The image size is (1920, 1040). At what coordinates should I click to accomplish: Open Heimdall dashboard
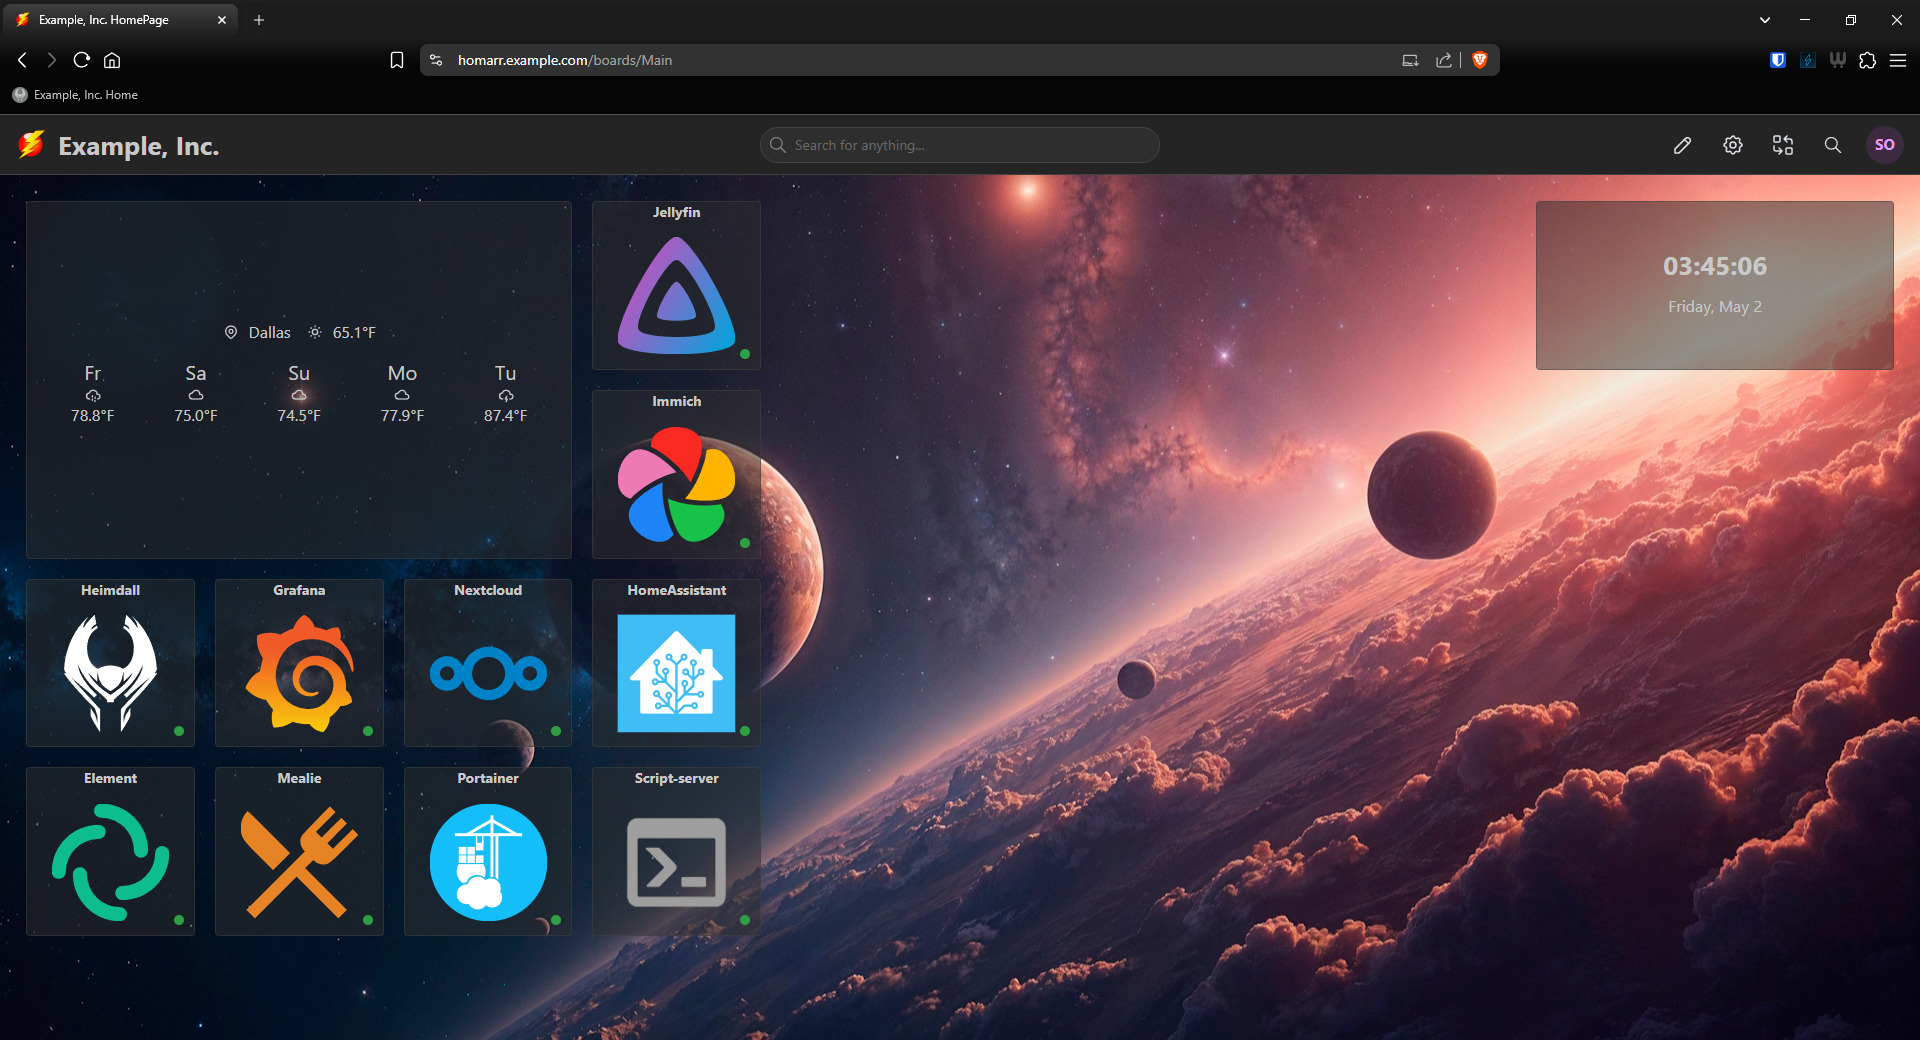click(x=110, y=663)
